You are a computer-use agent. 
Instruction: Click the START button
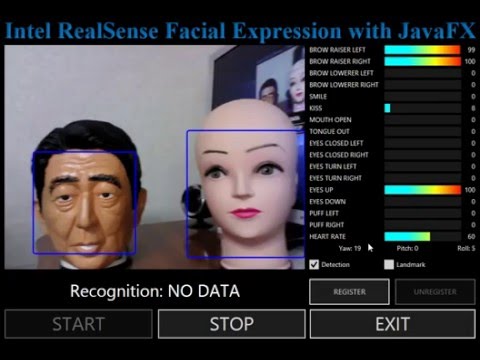(79, 324)
